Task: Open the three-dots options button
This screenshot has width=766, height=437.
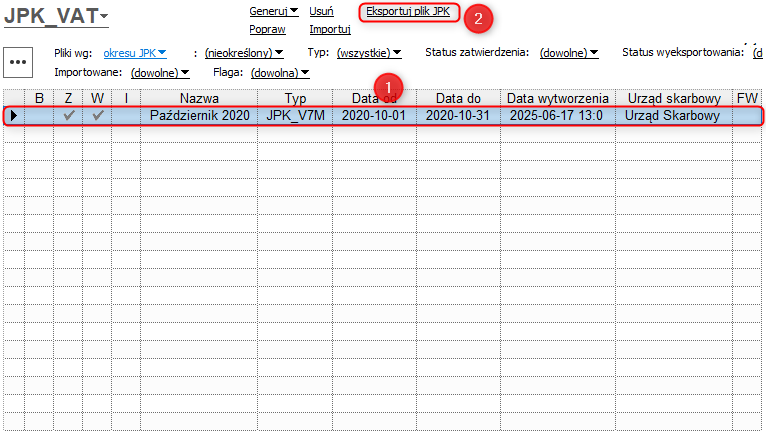Action: click(x=18, y=62)
